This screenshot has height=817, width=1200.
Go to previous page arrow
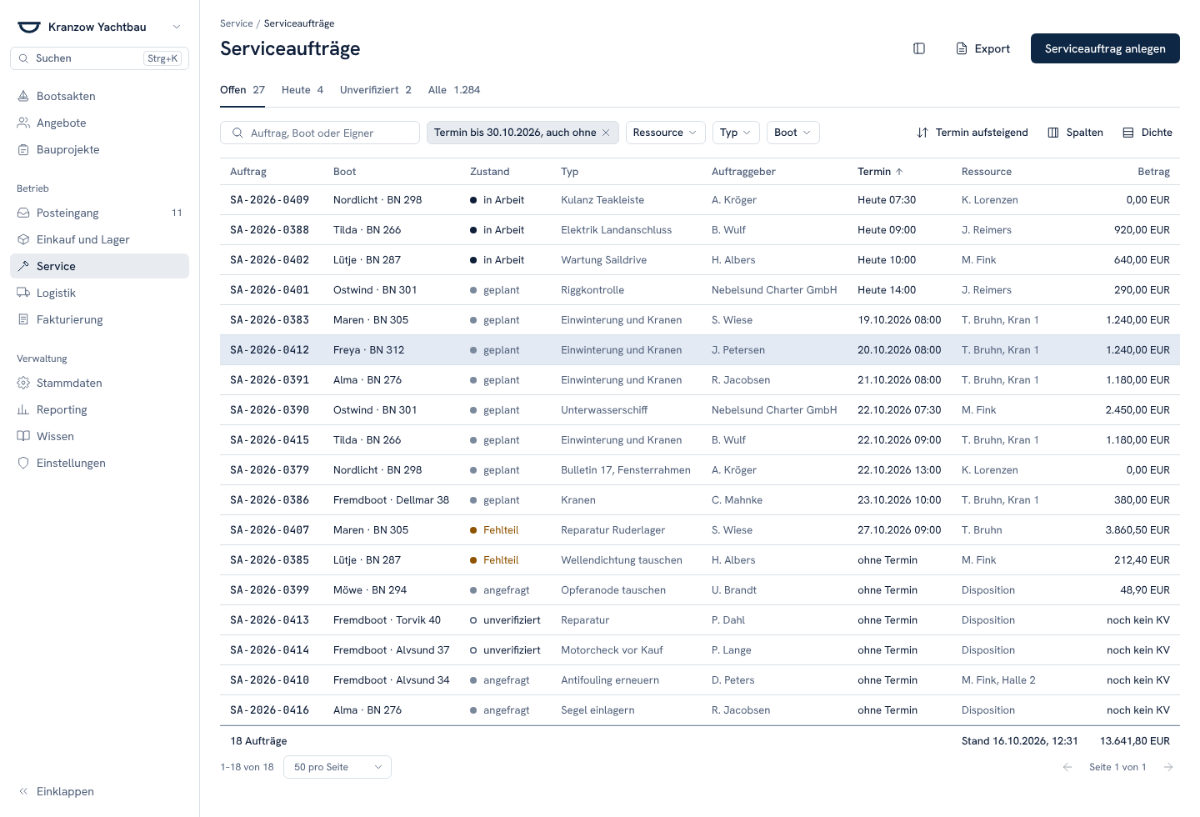[1067, 767]
